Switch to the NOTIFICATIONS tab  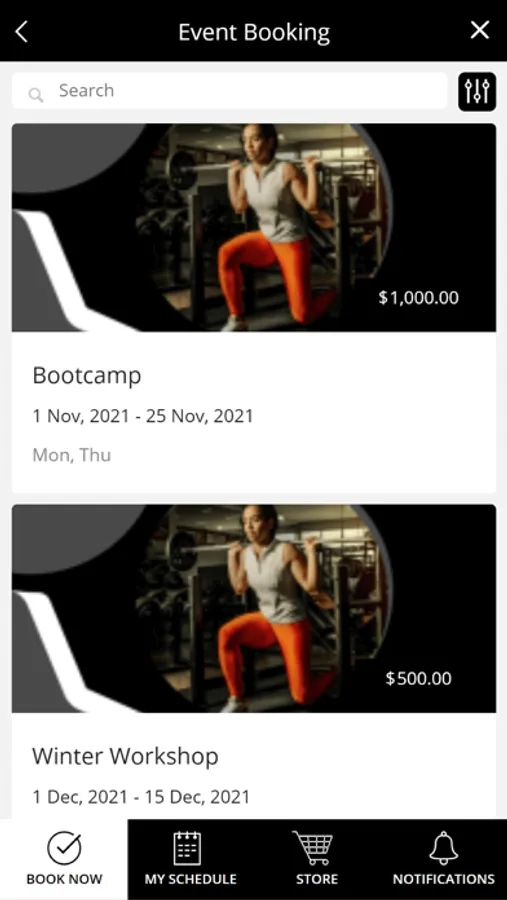tap(443, 859)
